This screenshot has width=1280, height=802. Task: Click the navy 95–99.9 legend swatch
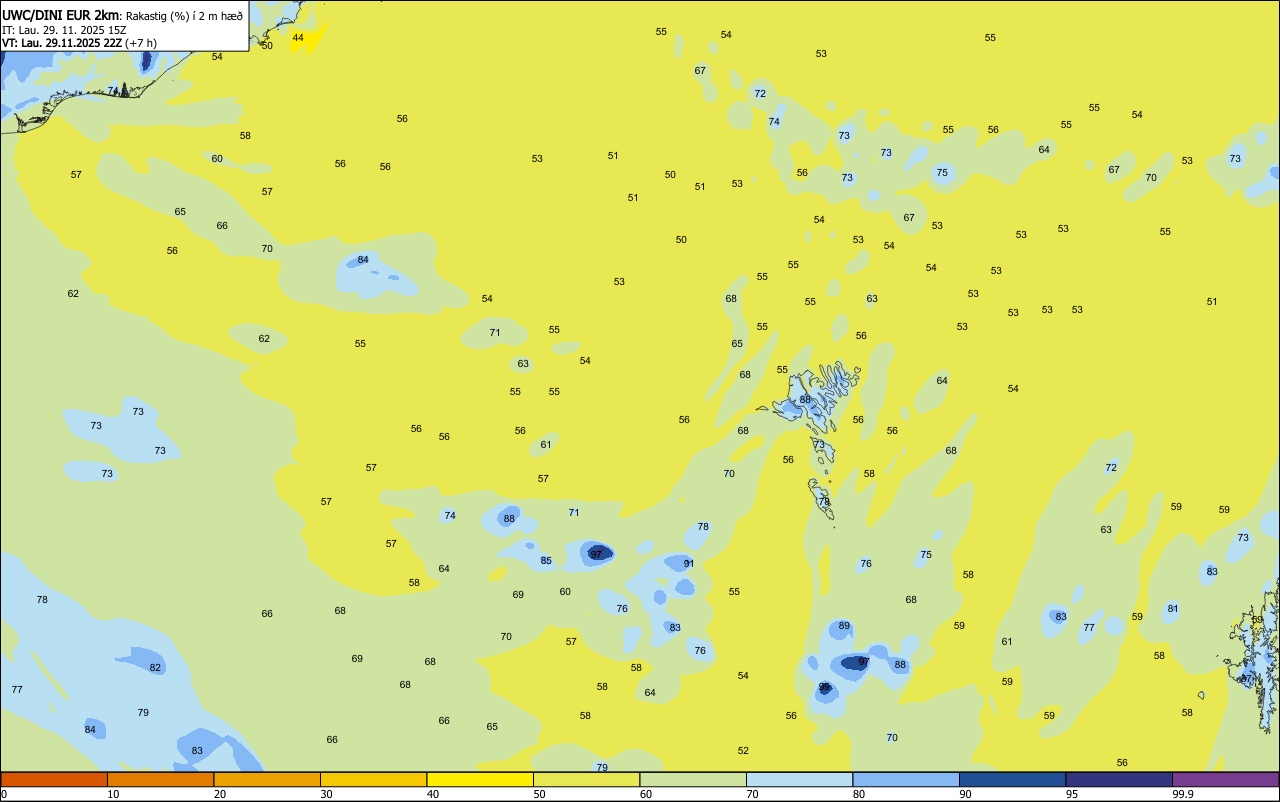[x=1119, y=779]
